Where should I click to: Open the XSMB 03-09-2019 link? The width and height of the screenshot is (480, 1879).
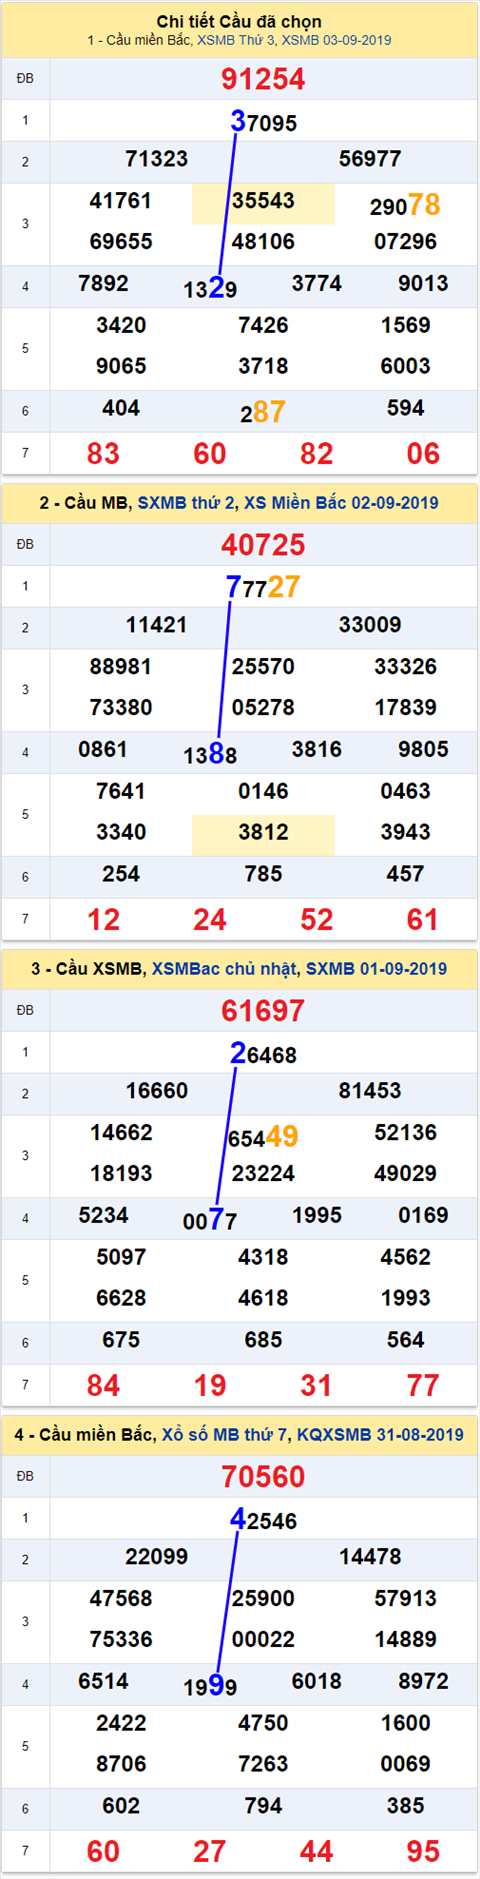(x=336, y=40)
